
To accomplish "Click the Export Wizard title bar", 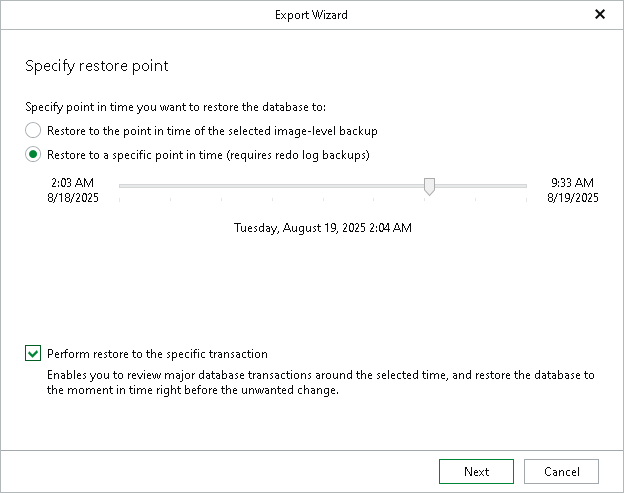I will coord(311,15).
